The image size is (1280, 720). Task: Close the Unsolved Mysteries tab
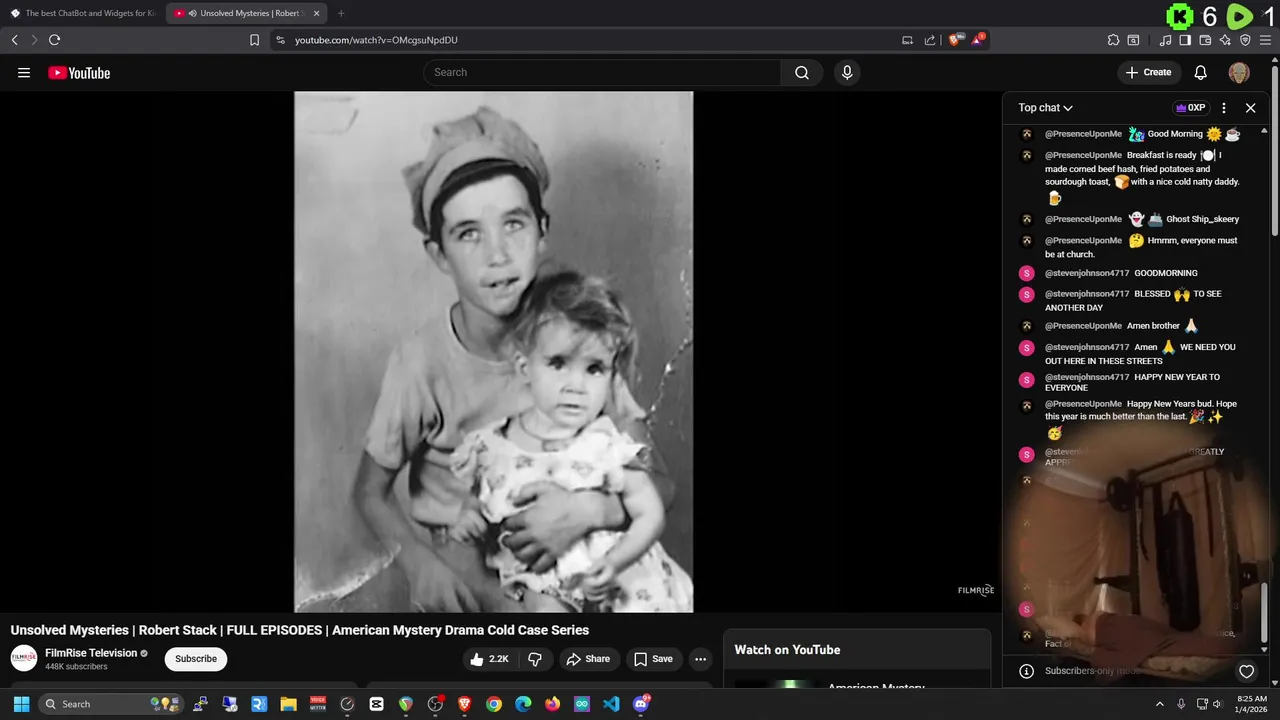317,13
